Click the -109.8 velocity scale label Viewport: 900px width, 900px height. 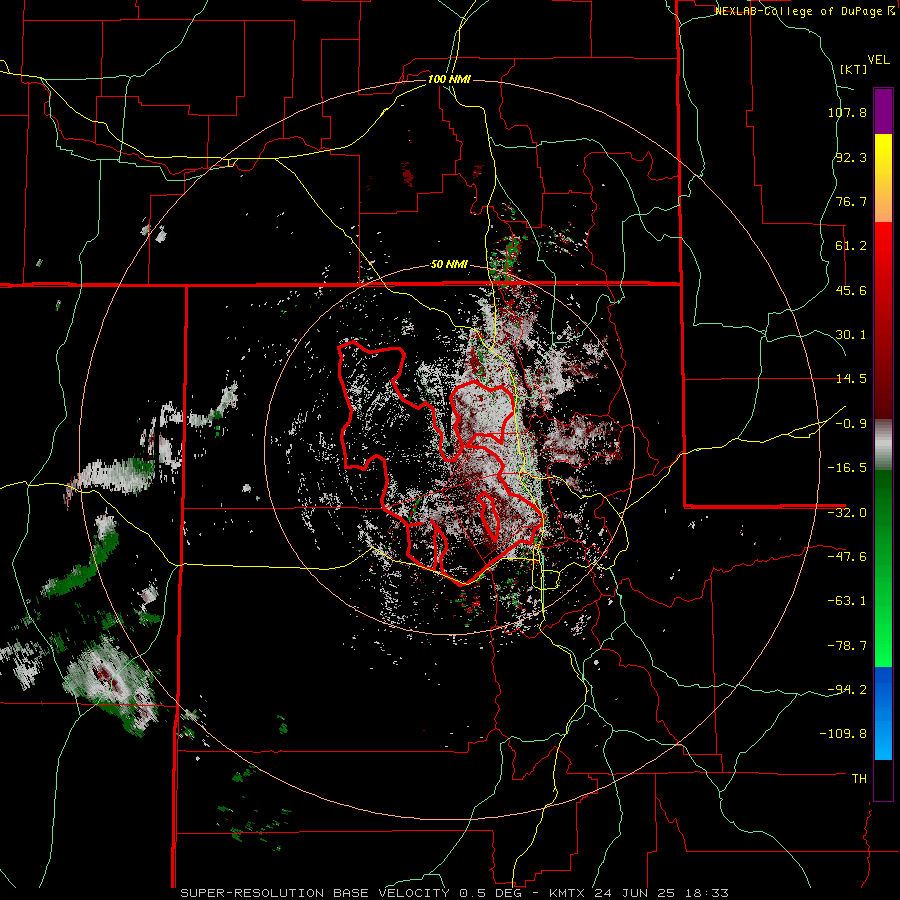pyautogui.click(x=844, y=734)
